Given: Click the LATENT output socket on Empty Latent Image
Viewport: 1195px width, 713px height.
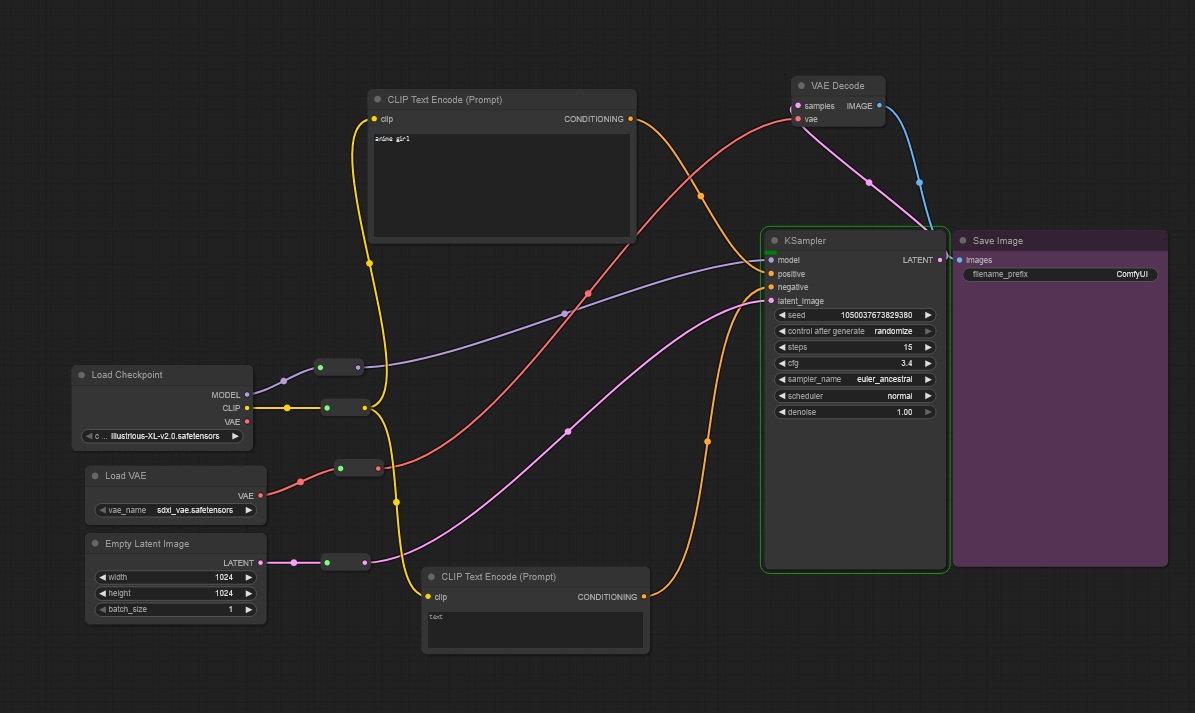Looking at the screenshot, I should pyautogui.click(x=261, y=563).
